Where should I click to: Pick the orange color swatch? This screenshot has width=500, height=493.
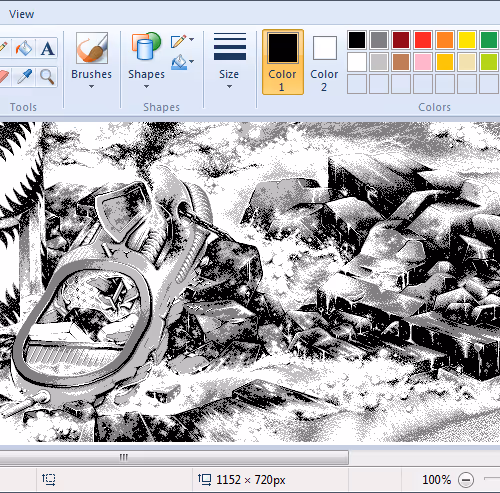click(445, 40)
